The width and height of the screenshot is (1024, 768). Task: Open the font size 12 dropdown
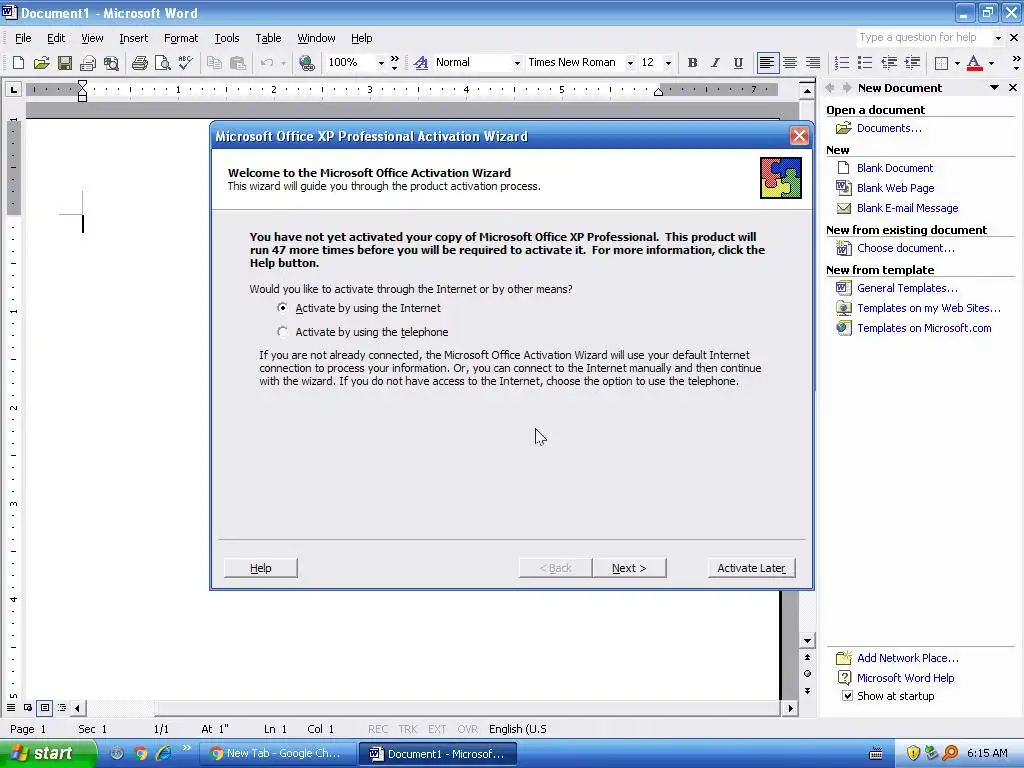coord(667,63)
